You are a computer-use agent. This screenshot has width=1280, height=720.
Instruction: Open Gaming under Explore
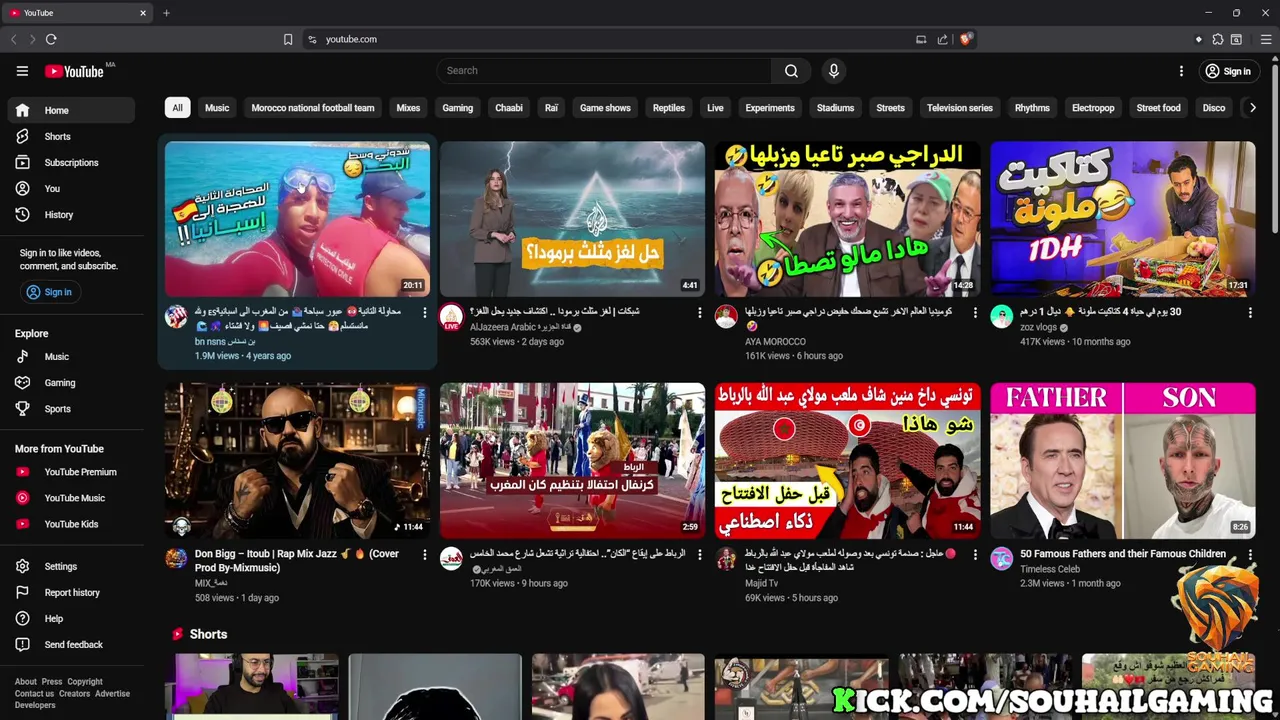click(71, 382)
